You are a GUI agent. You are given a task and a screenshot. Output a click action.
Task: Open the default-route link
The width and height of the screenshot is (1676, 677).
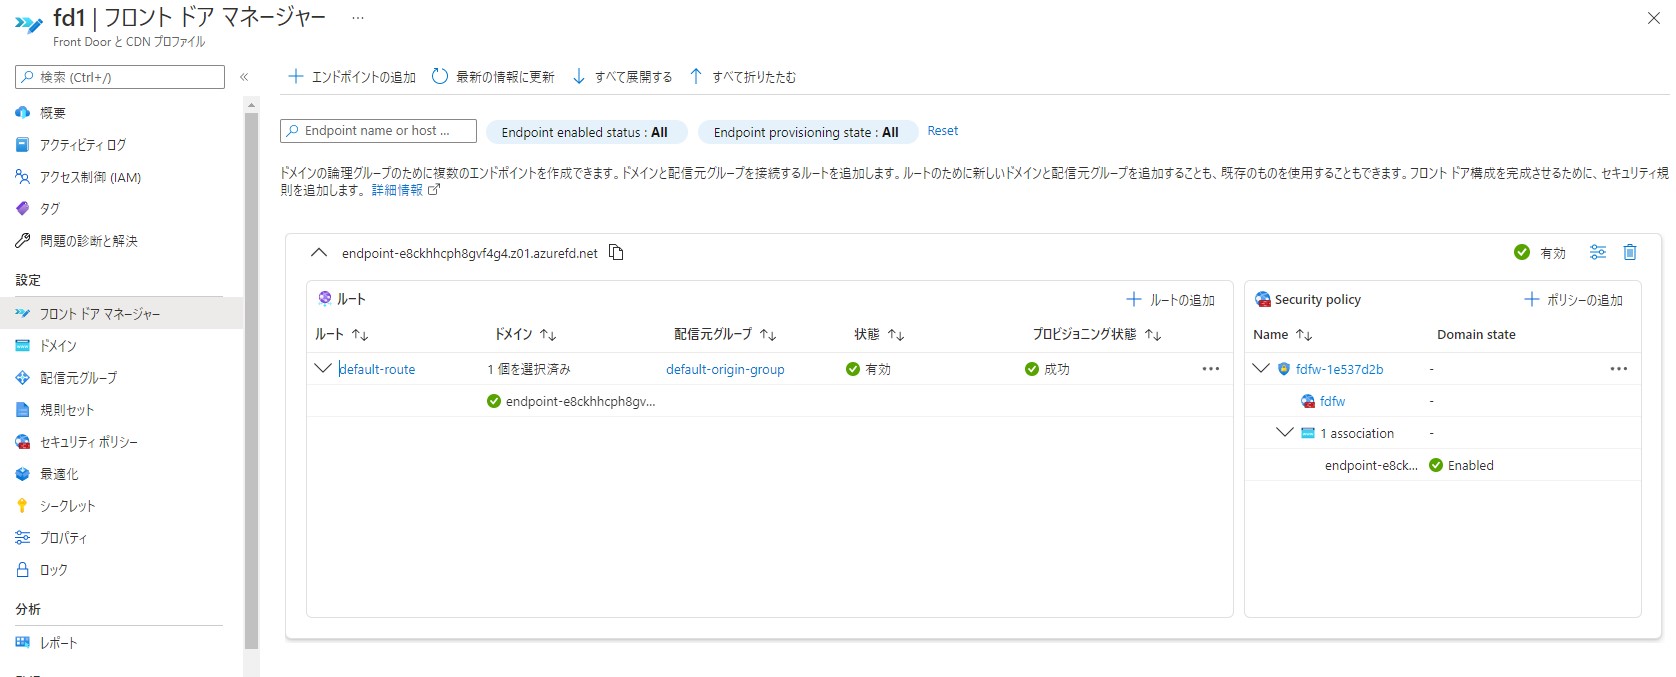click(x=377, y=369)
